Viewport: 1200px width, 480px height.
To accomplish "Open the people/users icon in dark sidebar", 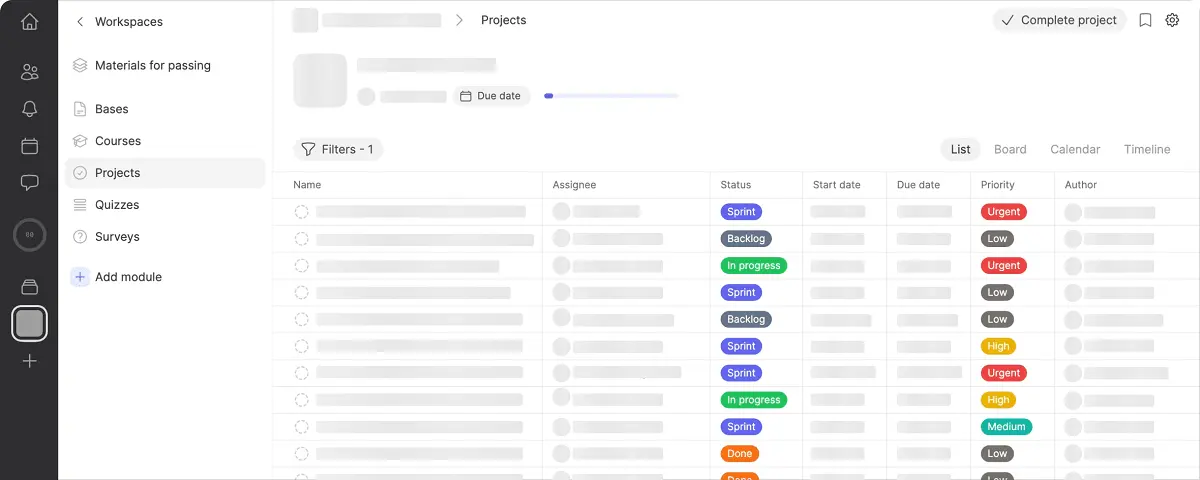I will [x=29, y=72].
